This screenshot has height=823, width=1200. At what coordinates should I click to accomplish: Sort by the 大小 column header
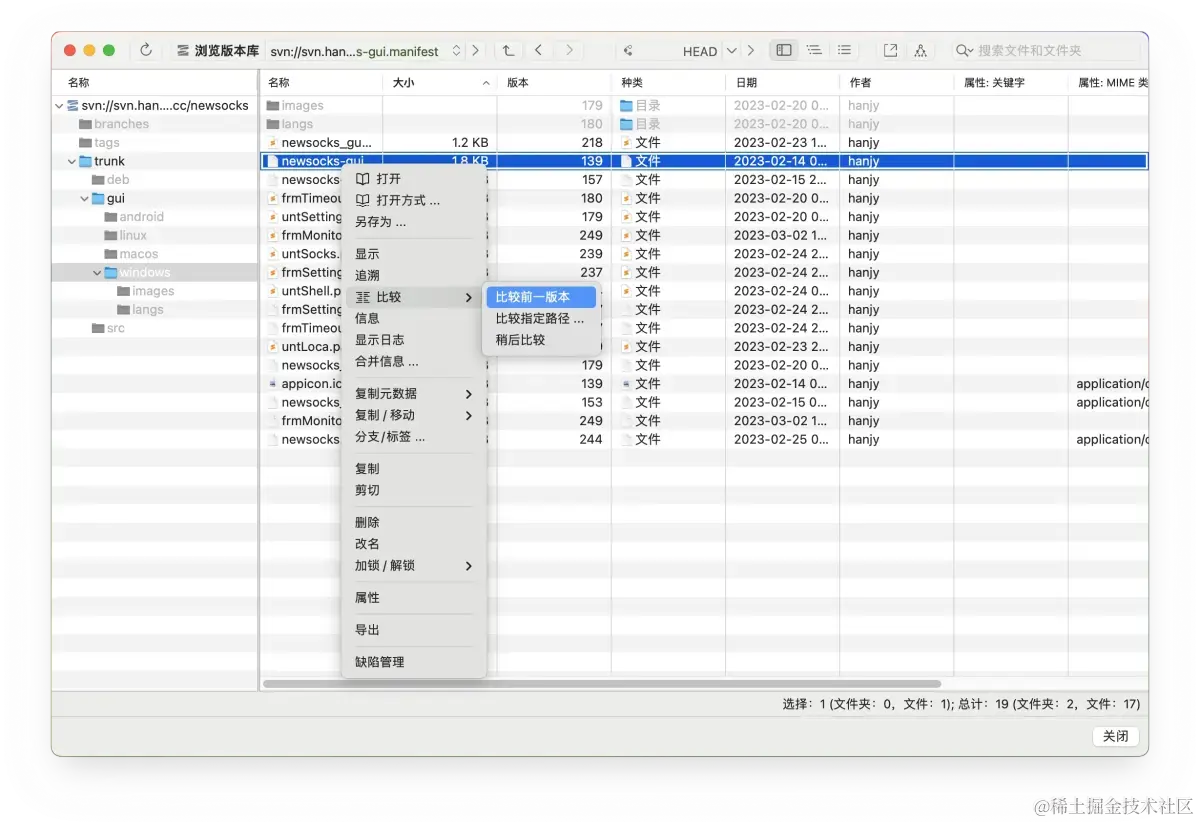[x=440, y=83]
